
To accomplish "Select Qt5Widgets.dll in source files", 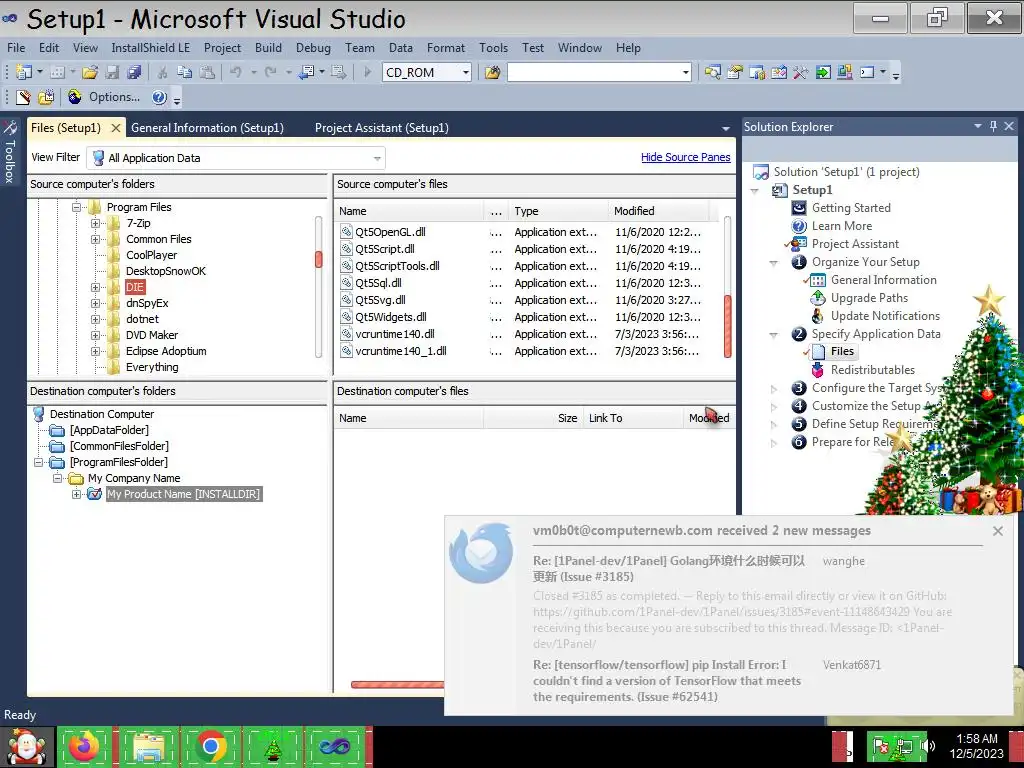I will click(391, 317).
